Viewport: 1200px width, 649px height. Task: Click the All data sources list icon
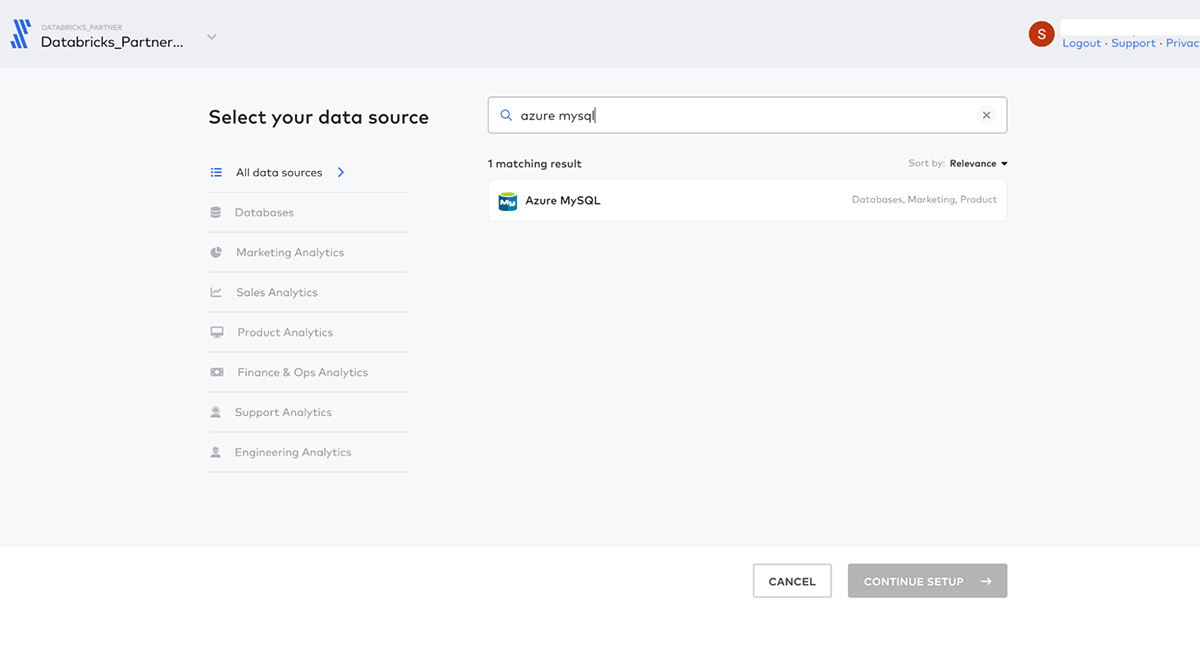click(216, 173)
